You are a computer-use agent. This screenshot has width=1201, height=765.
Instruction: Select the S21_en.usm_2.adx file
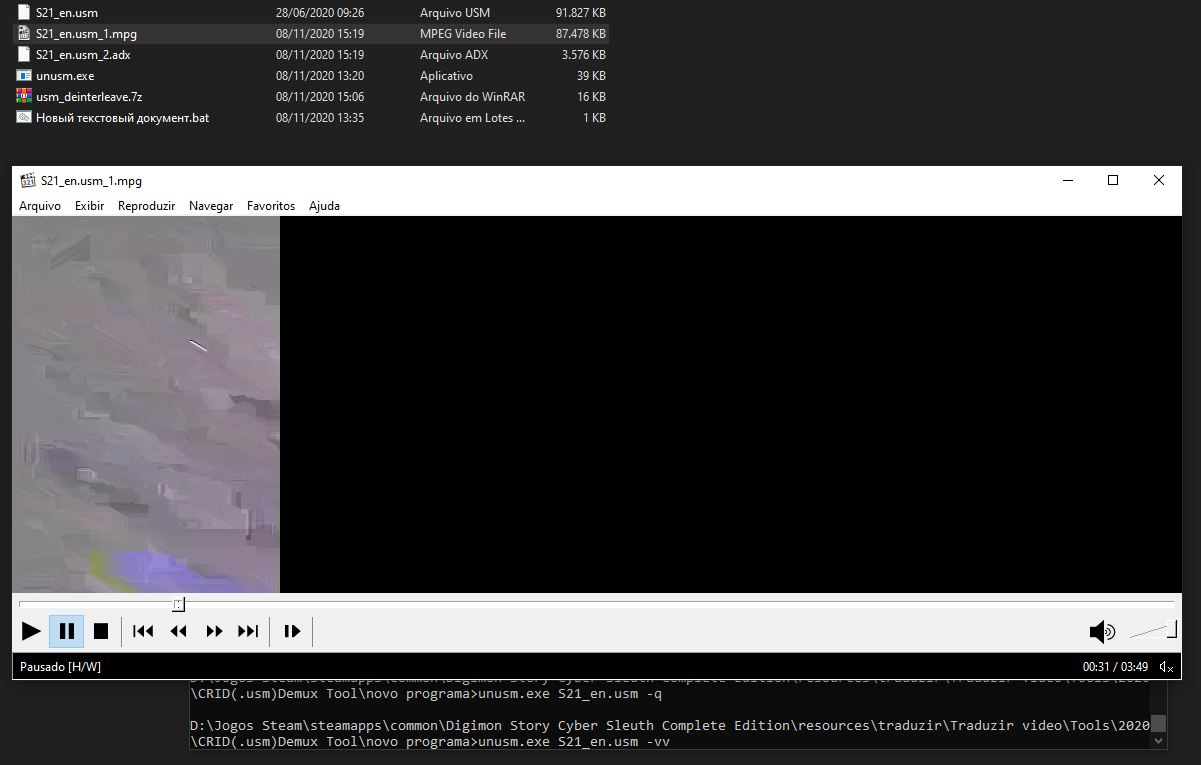[83, 55]
